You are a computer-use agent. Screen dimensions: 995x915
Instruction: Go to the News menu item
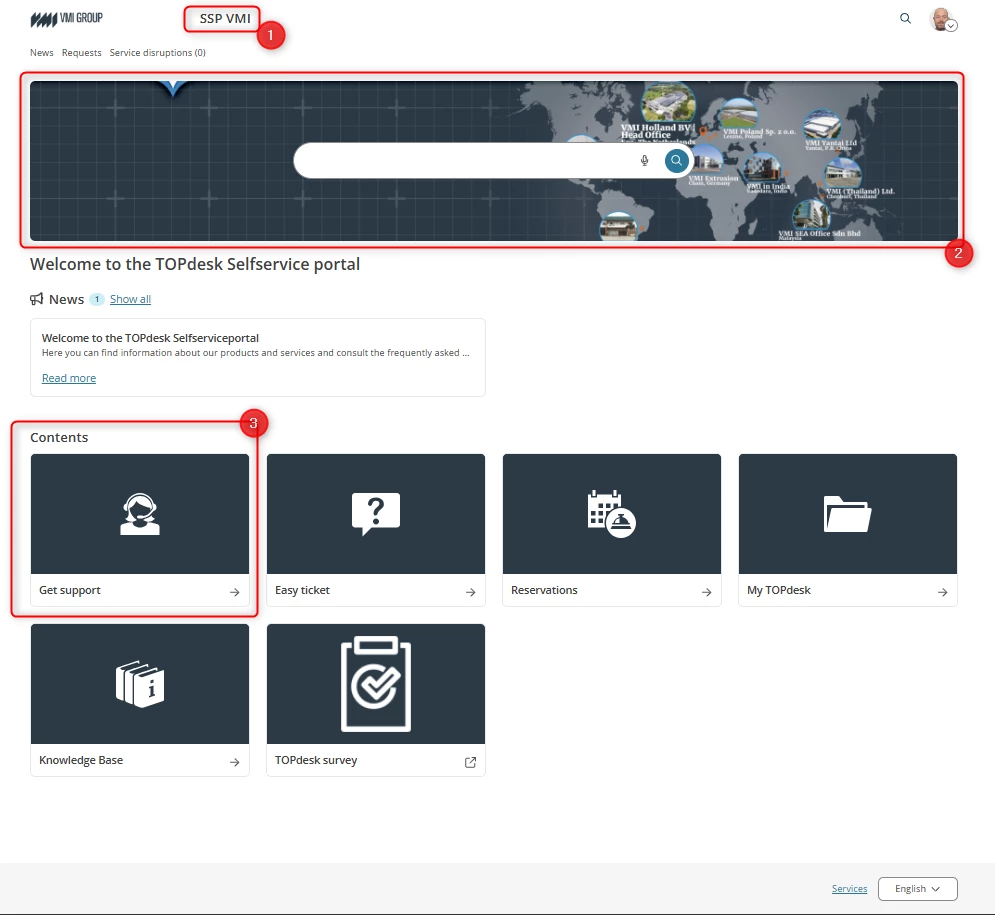(x=42, y=53)
